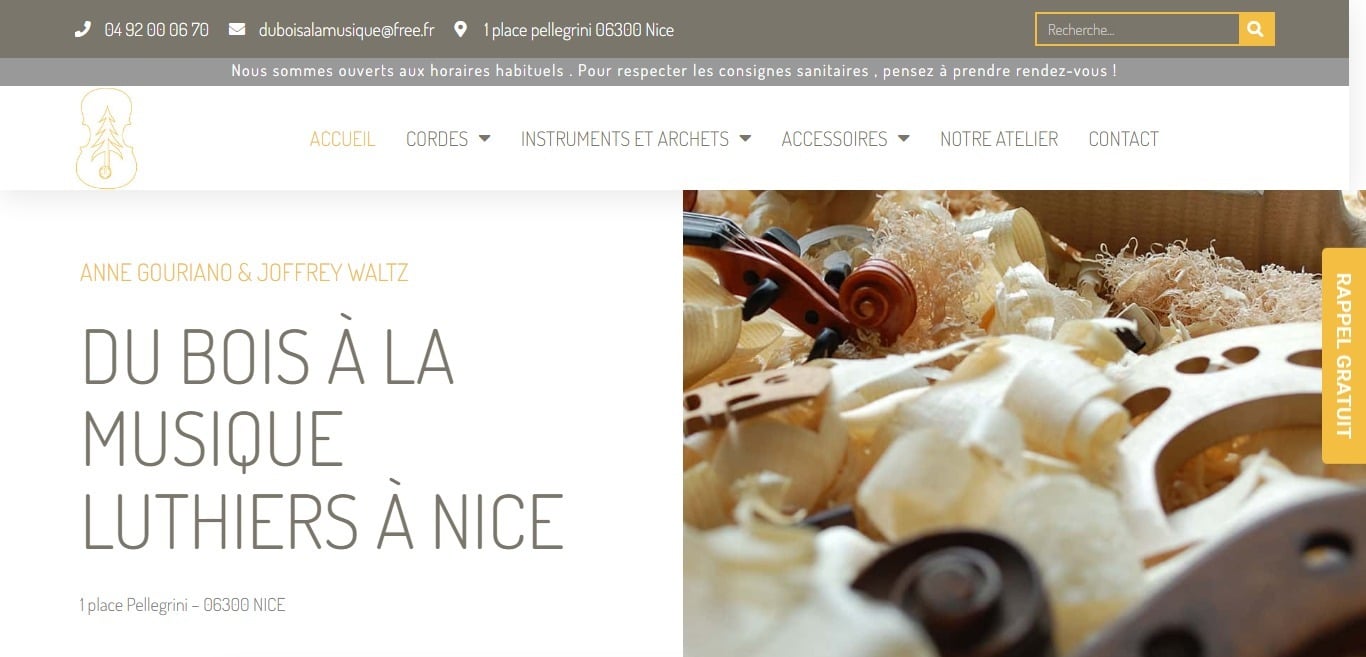The height and width of the screenshot is (657, 1366).
Task: Click the Rappel Gratuit side button
Action: click(1344, 356)
